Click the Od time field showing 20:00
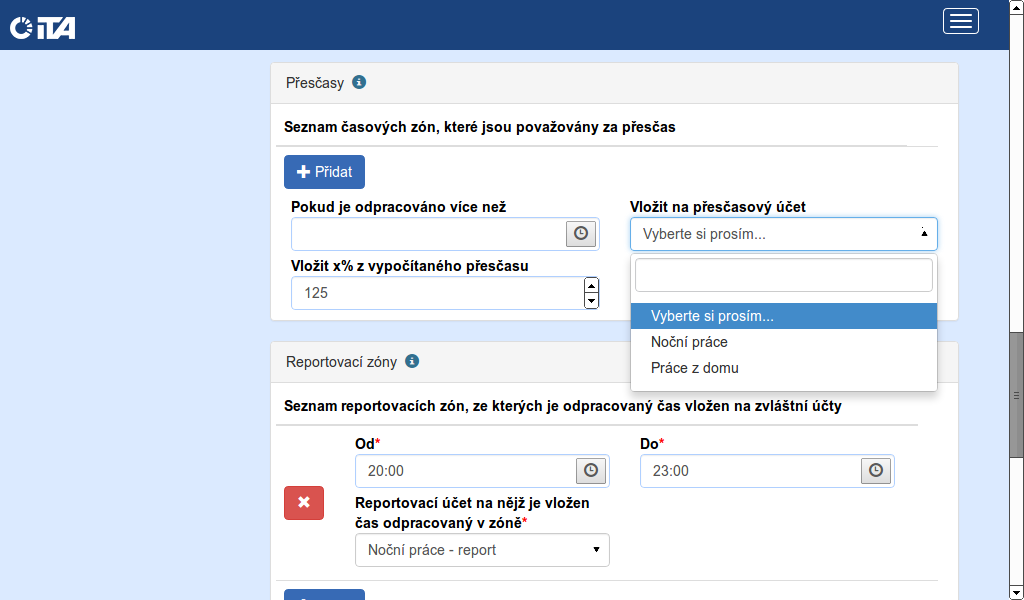 tap(465, 470)
